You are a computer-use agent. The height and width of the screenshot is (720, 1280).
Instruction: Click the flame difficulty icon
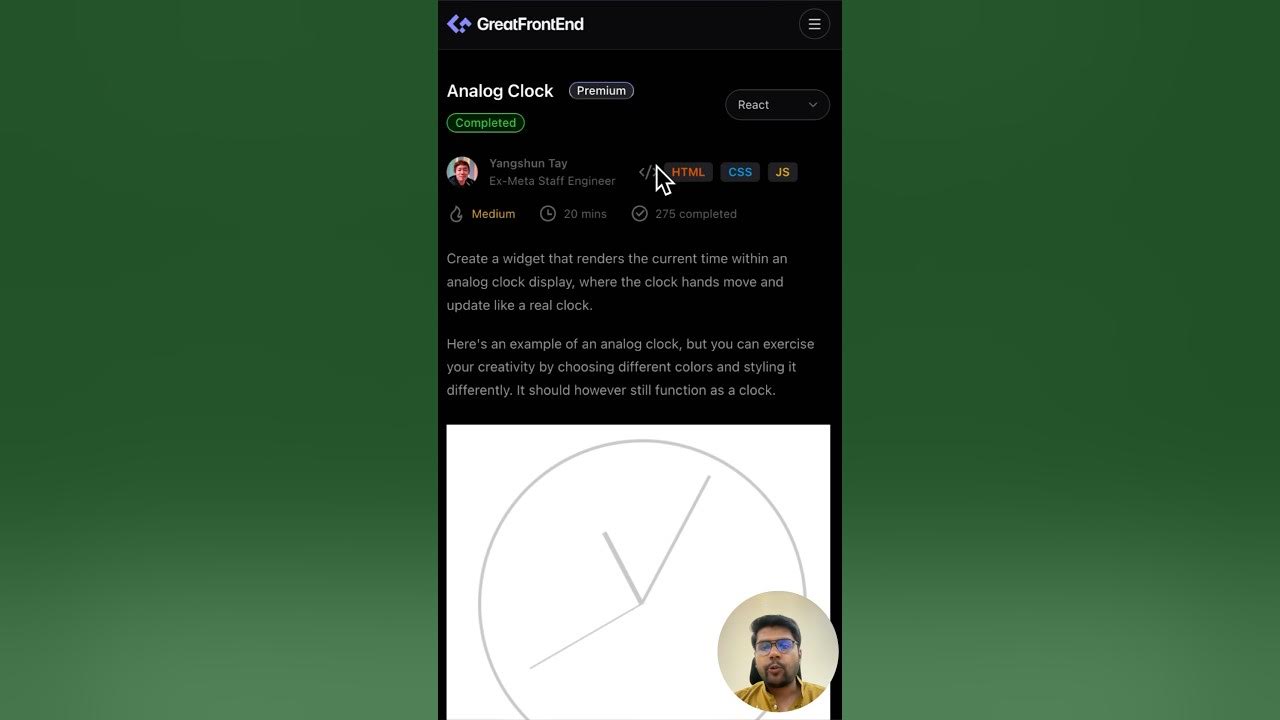point(456,214)
